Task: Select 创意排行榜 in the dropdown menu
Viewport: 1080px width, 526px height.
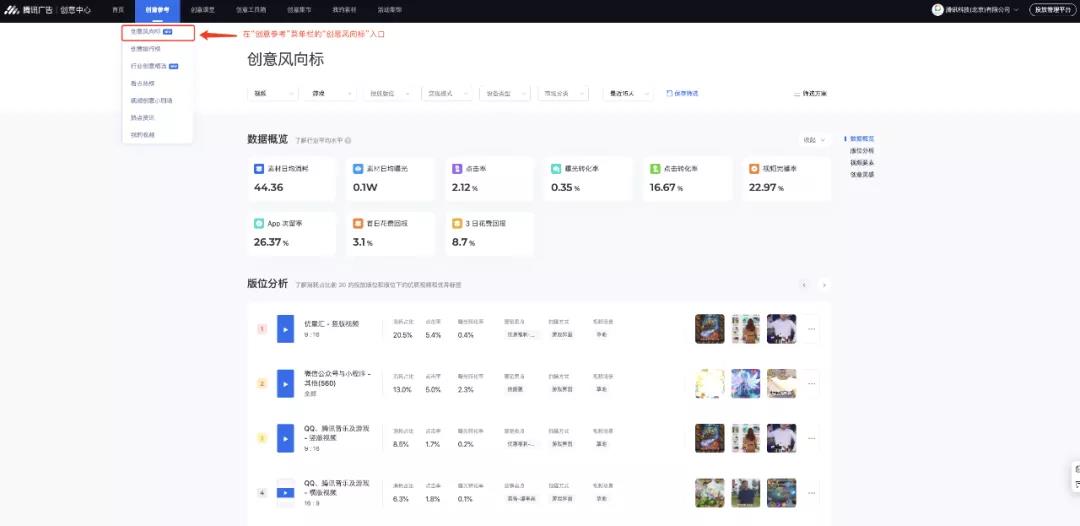Action: pos(145,48)
